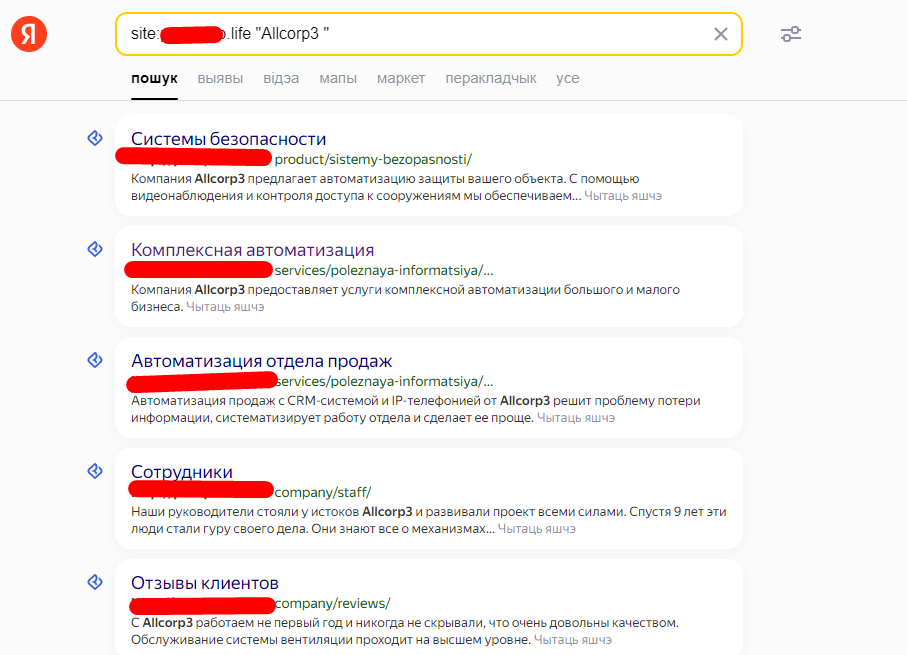The width and height of the screenshot is (907, 655).
Task: Open the search filters settings icon
Action: 791,34
